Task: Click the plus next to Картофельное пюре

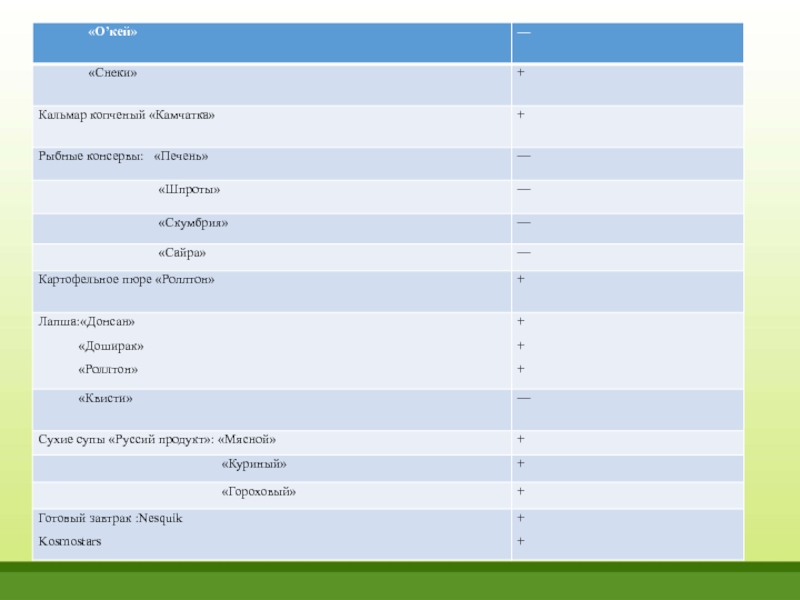Action: point(520,279)
